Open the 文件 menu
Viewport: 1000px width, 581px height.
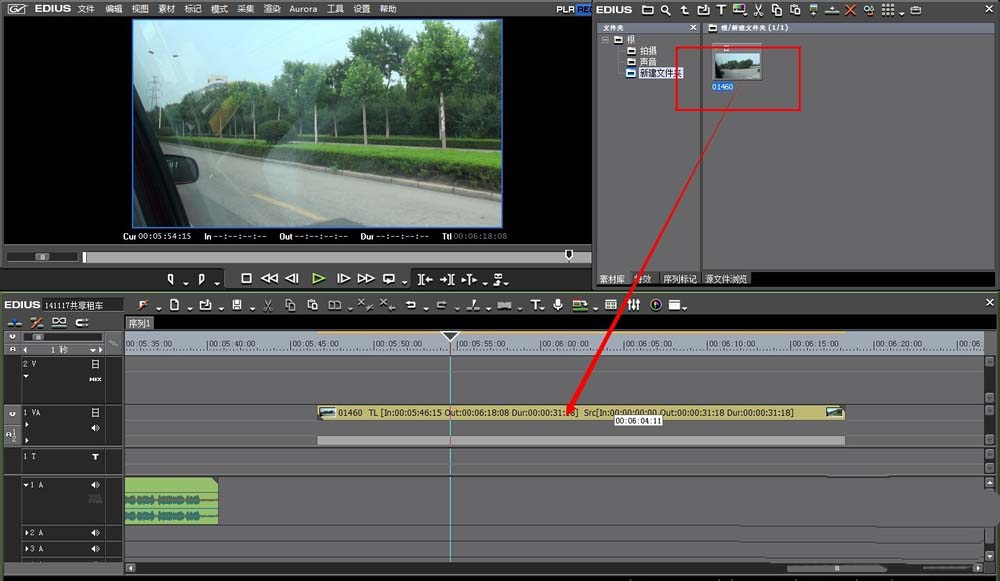(85, 9)
